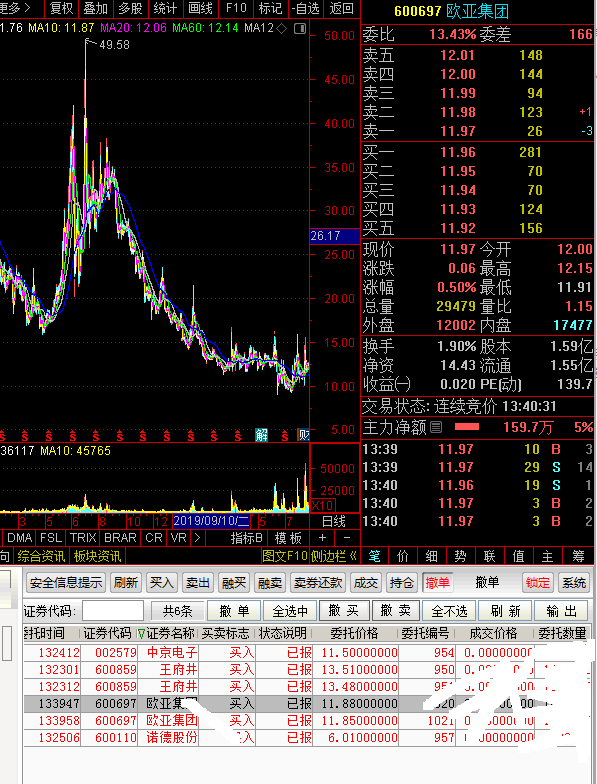Click the 返回 back button
Image resolution: width=597 pixels, height=784 pixels.
[x=342, y=8]
